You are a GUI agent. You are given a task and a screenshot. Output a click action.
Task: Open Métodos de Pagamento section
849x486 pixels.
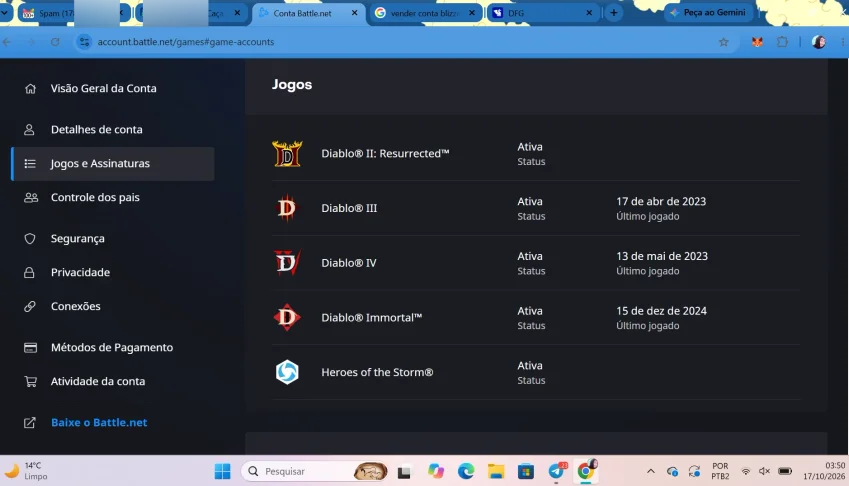coord(112,347)
